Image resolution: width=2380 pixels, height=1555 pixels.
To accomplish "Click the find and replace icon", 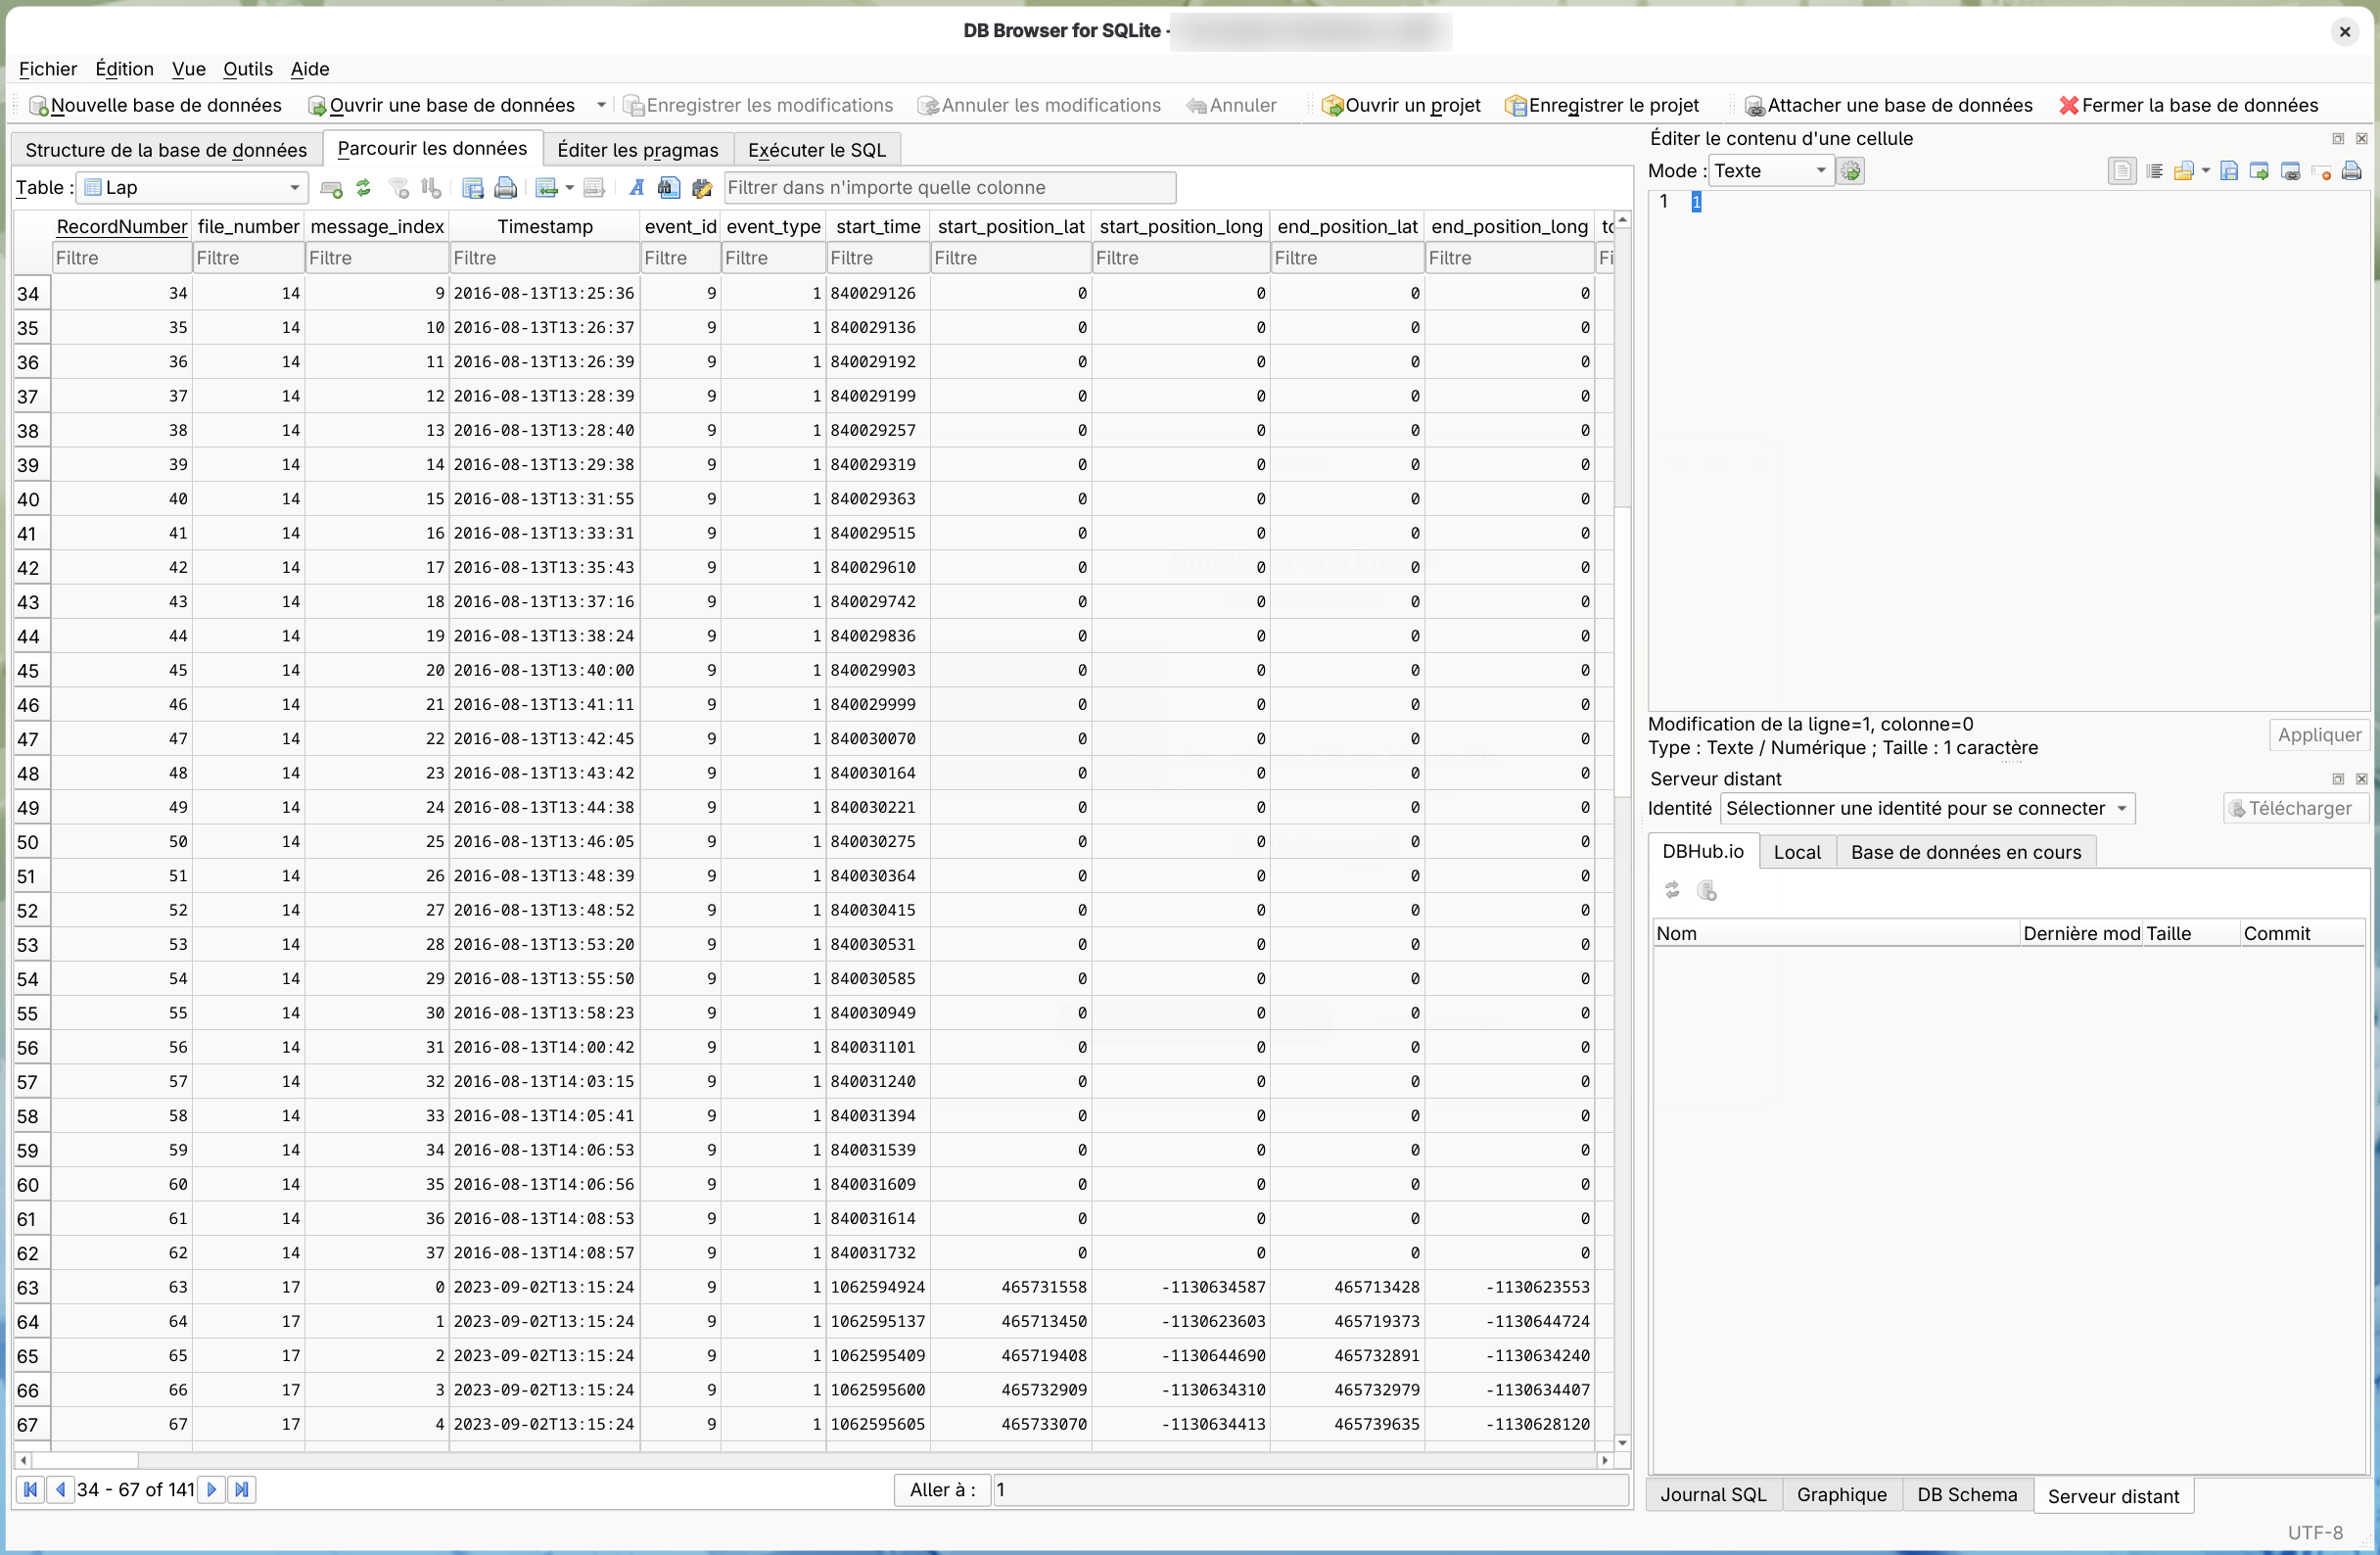I will tap(702, 188).
